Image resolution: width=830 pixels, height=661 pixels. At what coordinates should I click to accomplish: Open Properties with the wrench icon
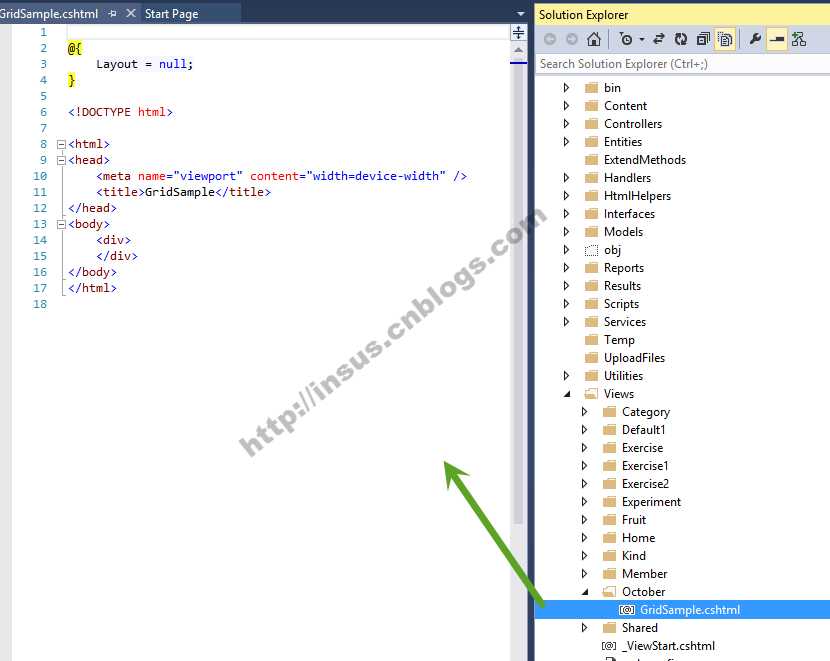point(755,39)
